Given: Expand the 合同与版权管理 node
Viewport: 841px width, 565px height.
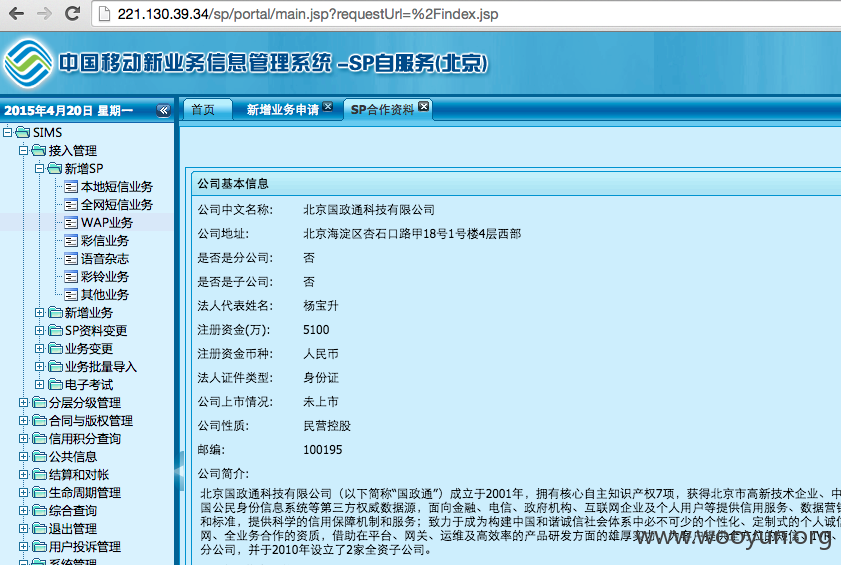Looking at the screenshot, I should (x=23, y=420).
